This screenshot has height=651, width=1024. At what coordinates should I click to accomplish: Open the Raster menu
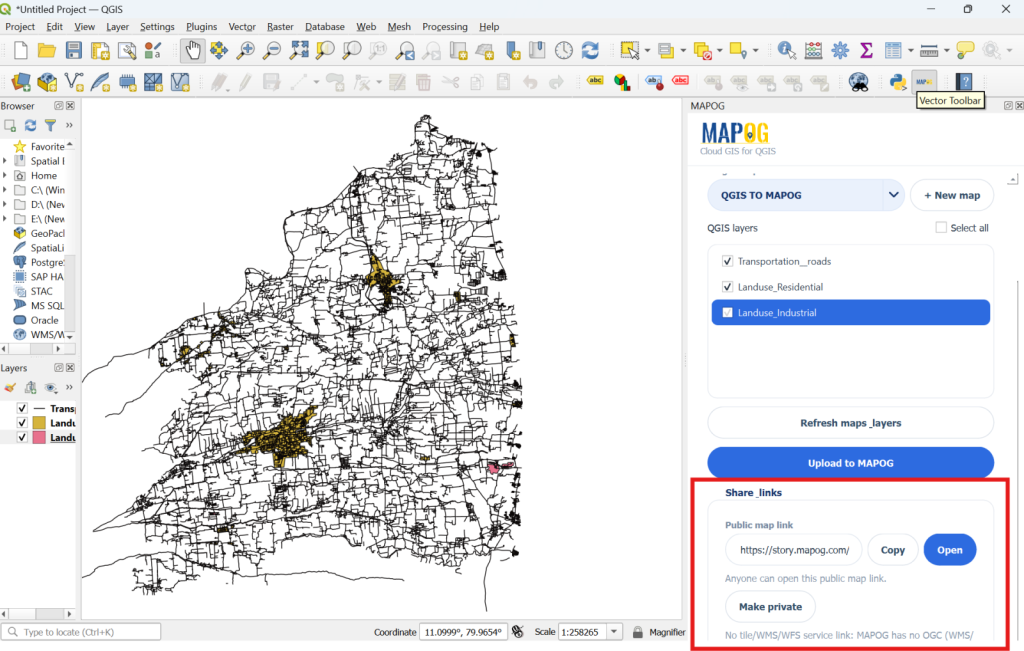coord(280,27)
